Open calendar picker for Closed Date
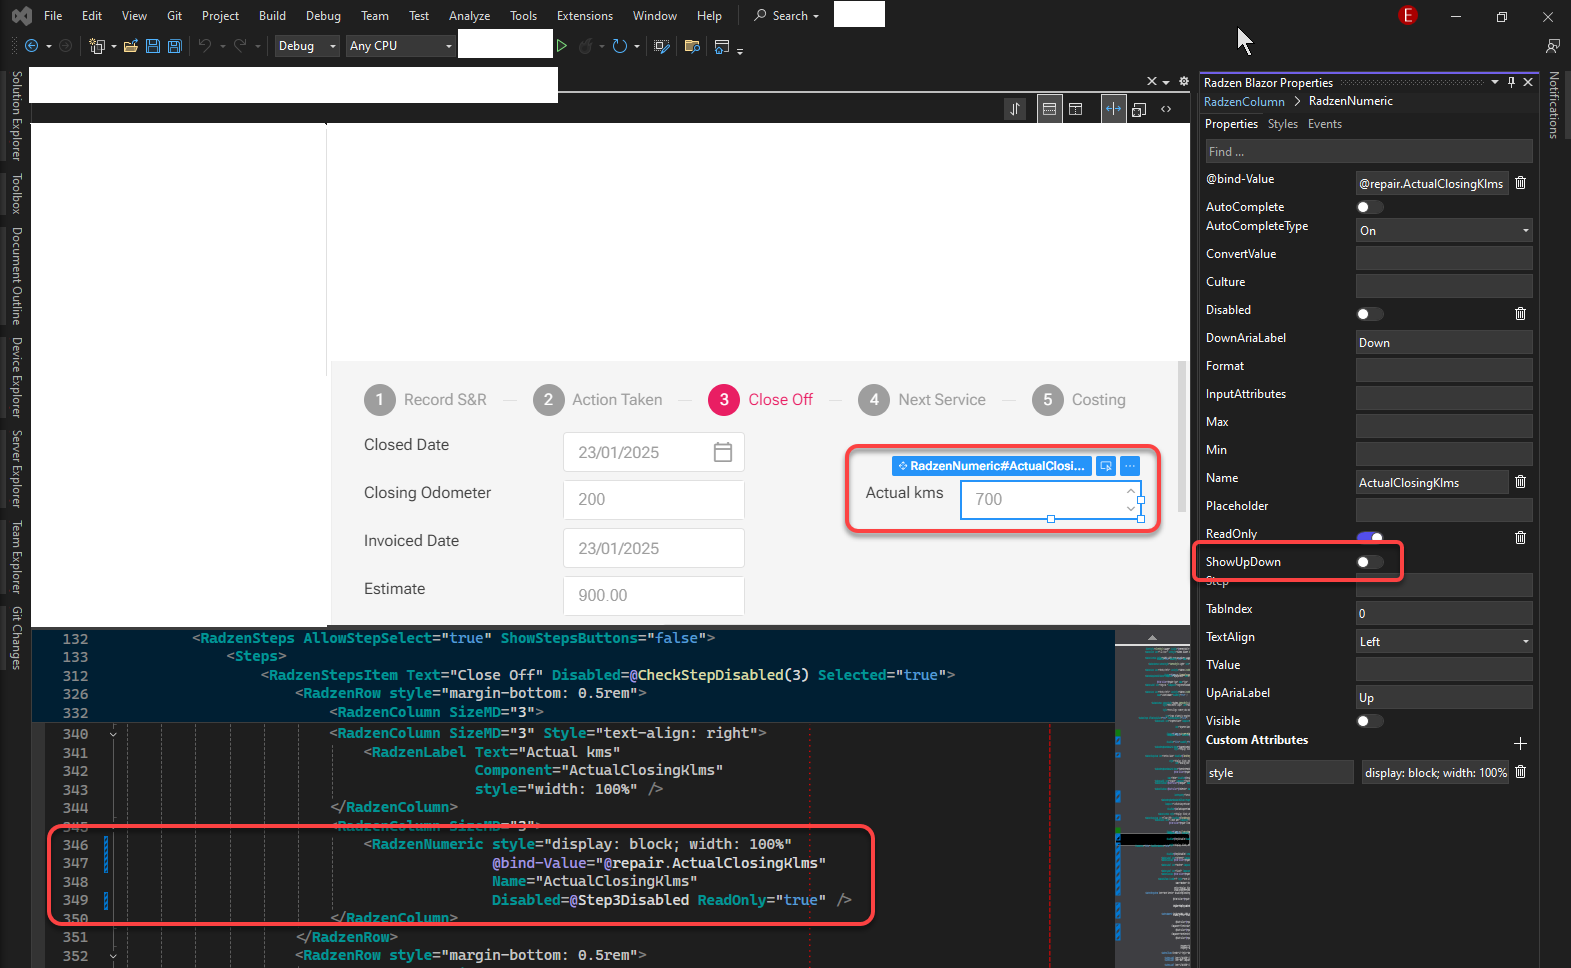 click(723, 452)
